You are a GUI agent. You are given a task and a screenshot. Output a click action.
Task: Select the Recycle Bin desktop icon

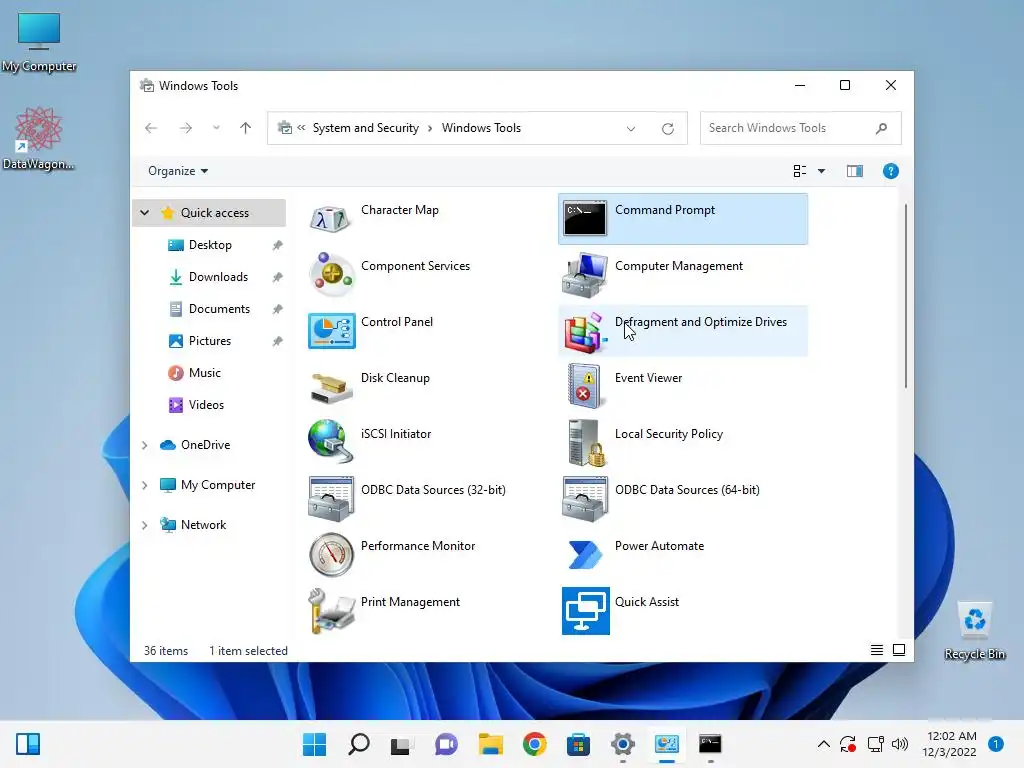pyautogui.click(x=974, y=631)
